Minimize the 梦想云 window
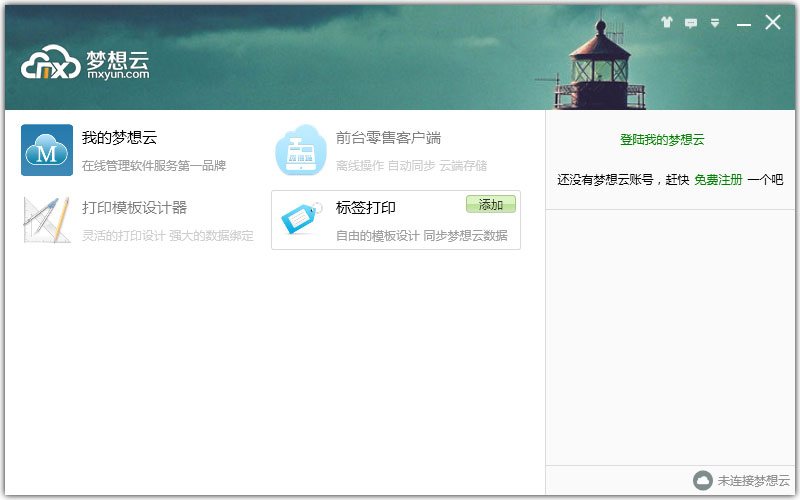The height and width of the screenshot is (500, 800). 744,23
